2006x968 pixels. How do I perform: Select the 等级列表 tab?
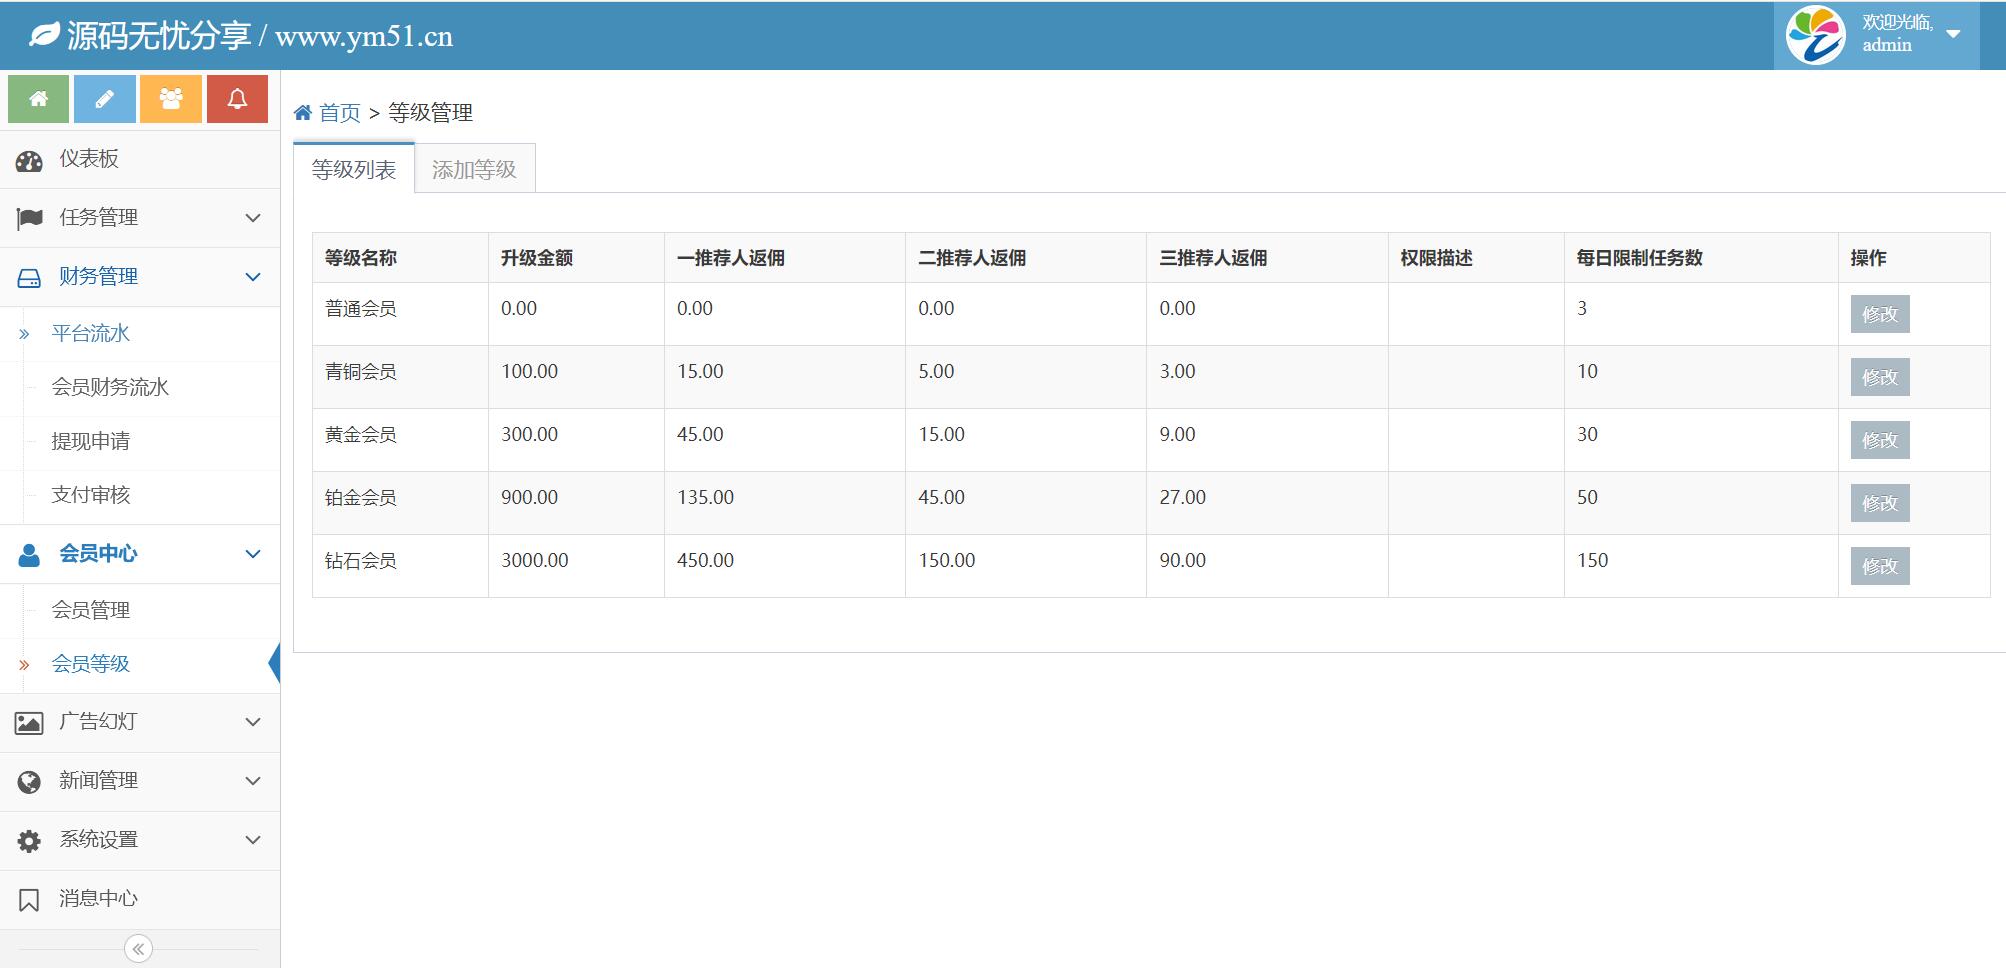pos(353,169)
